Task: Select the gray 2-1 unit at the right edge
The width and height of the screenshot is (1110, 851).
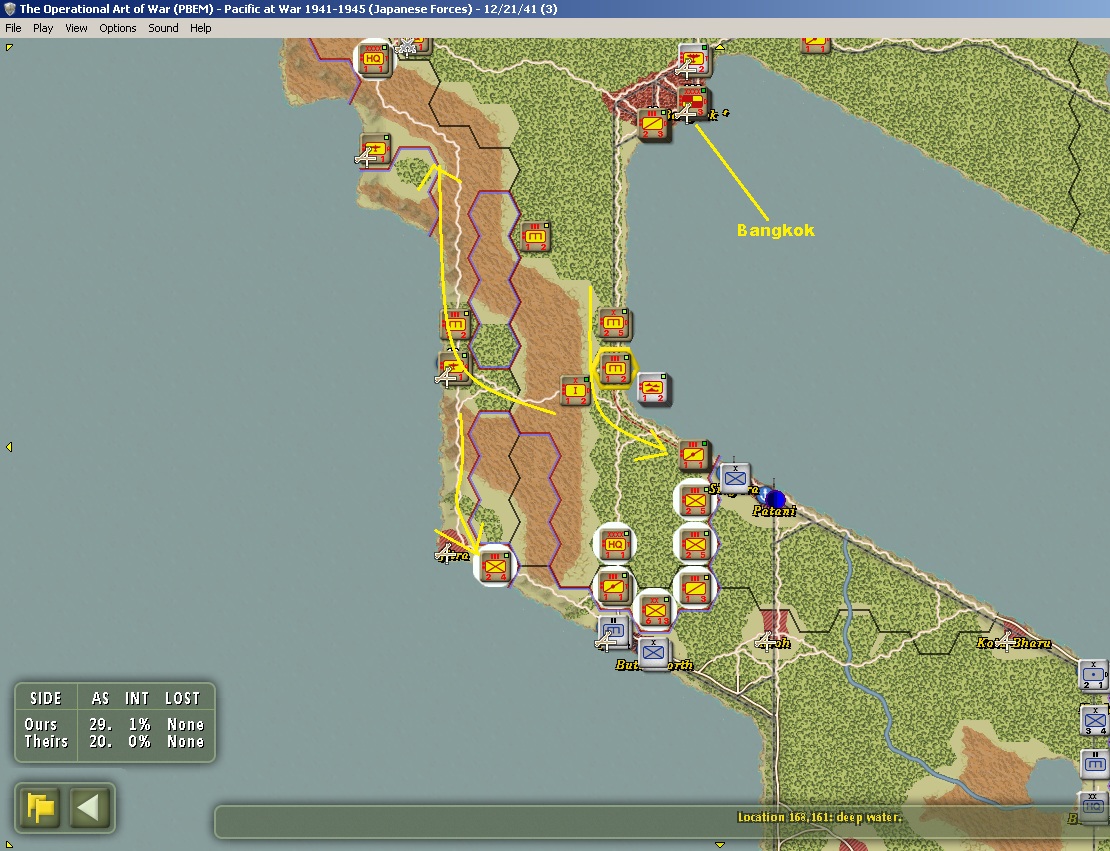Action: point(1094,675)
